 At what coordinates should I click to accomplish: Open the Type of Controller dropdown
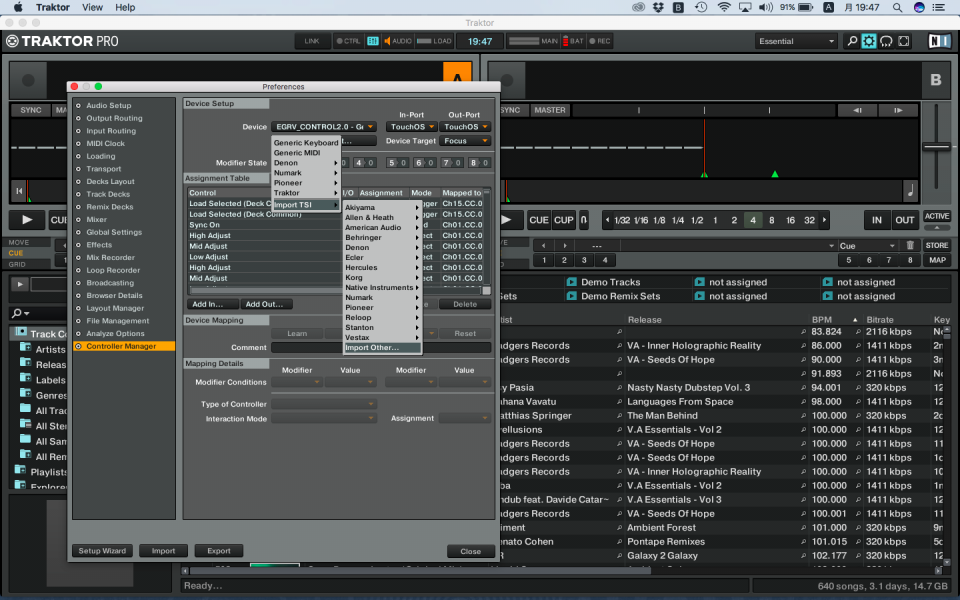(x=323, y=404)
